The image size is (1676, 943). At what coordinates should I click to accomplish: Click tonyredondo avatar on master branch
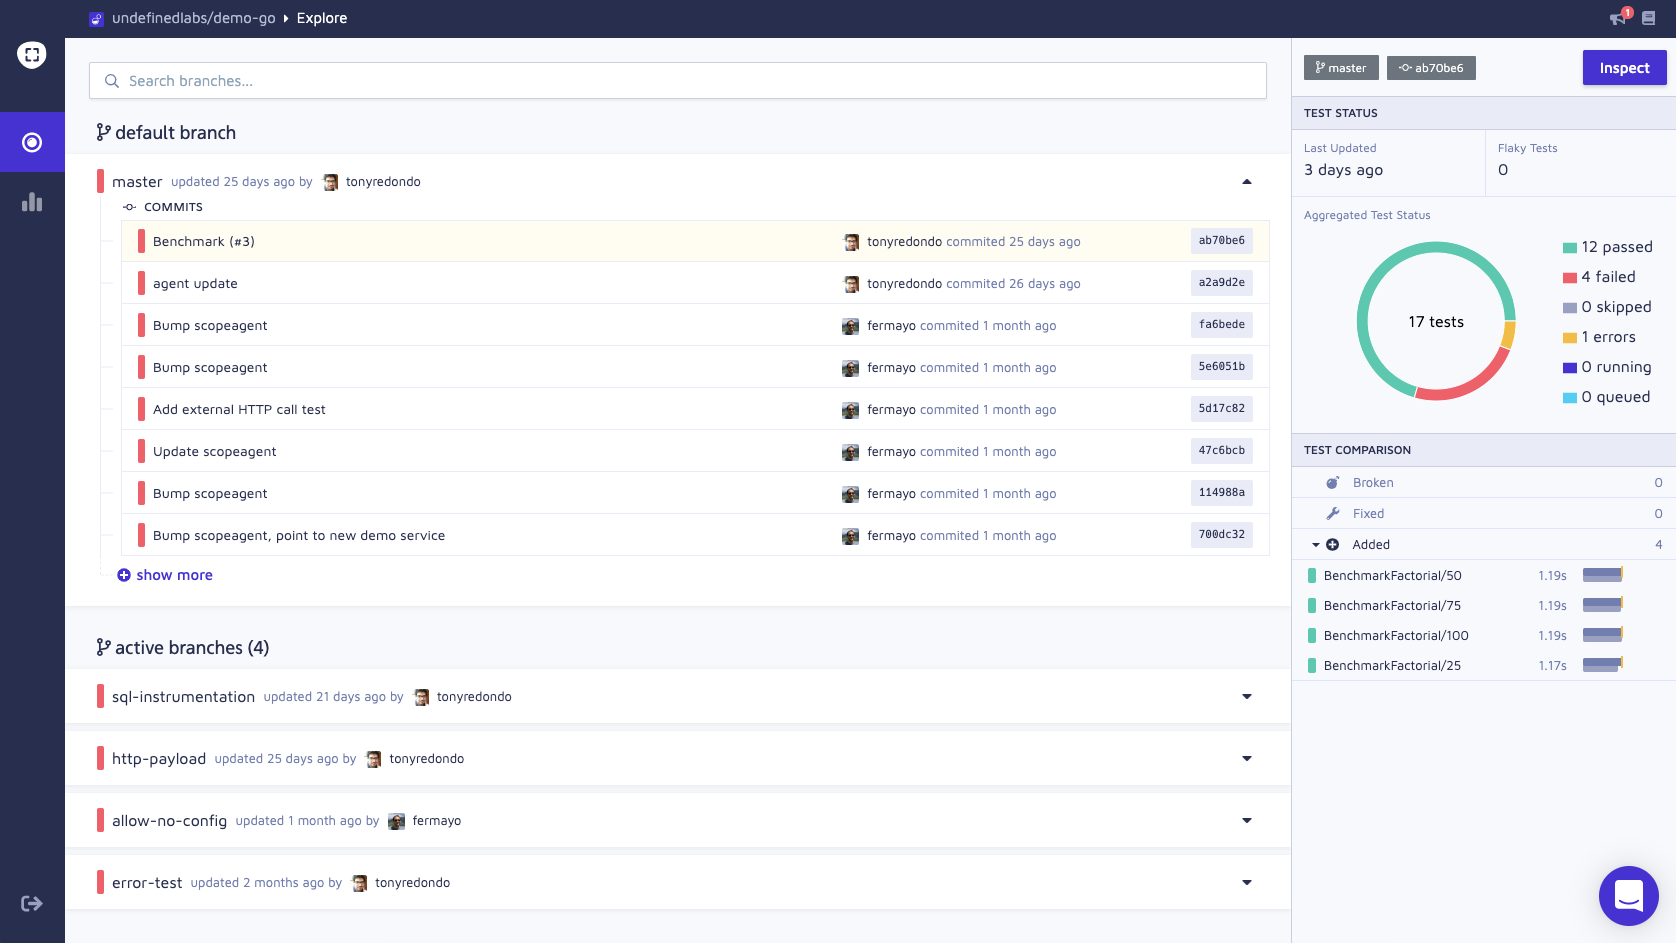click(x=331, y=182)
